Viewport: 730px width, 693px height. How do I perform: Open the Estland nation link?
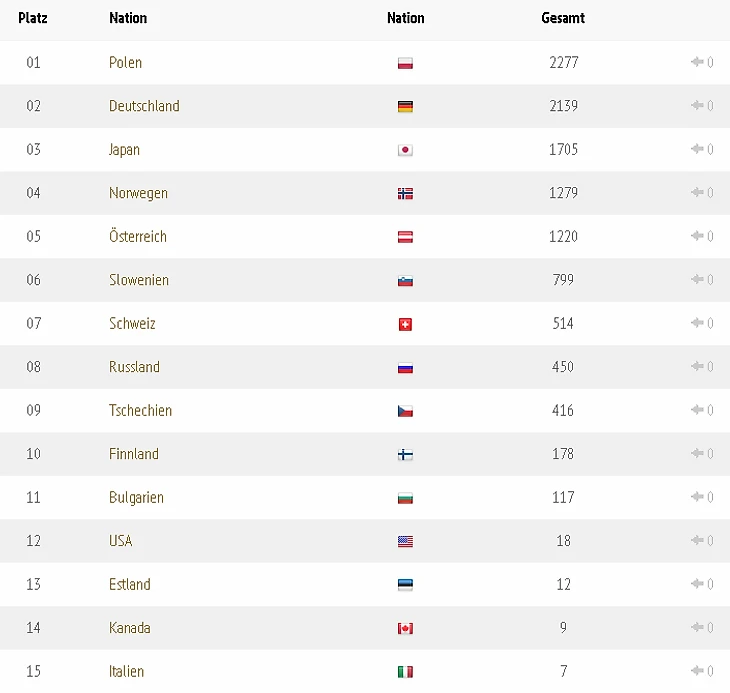point(129,585)
